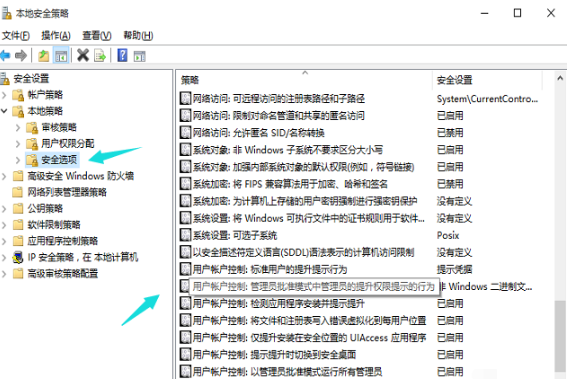The image size is (571, 383).
Task: Click policy icon for 用户帐户控制: 检测应用程序安装并提示提升
Action: (x=185, y=304)
